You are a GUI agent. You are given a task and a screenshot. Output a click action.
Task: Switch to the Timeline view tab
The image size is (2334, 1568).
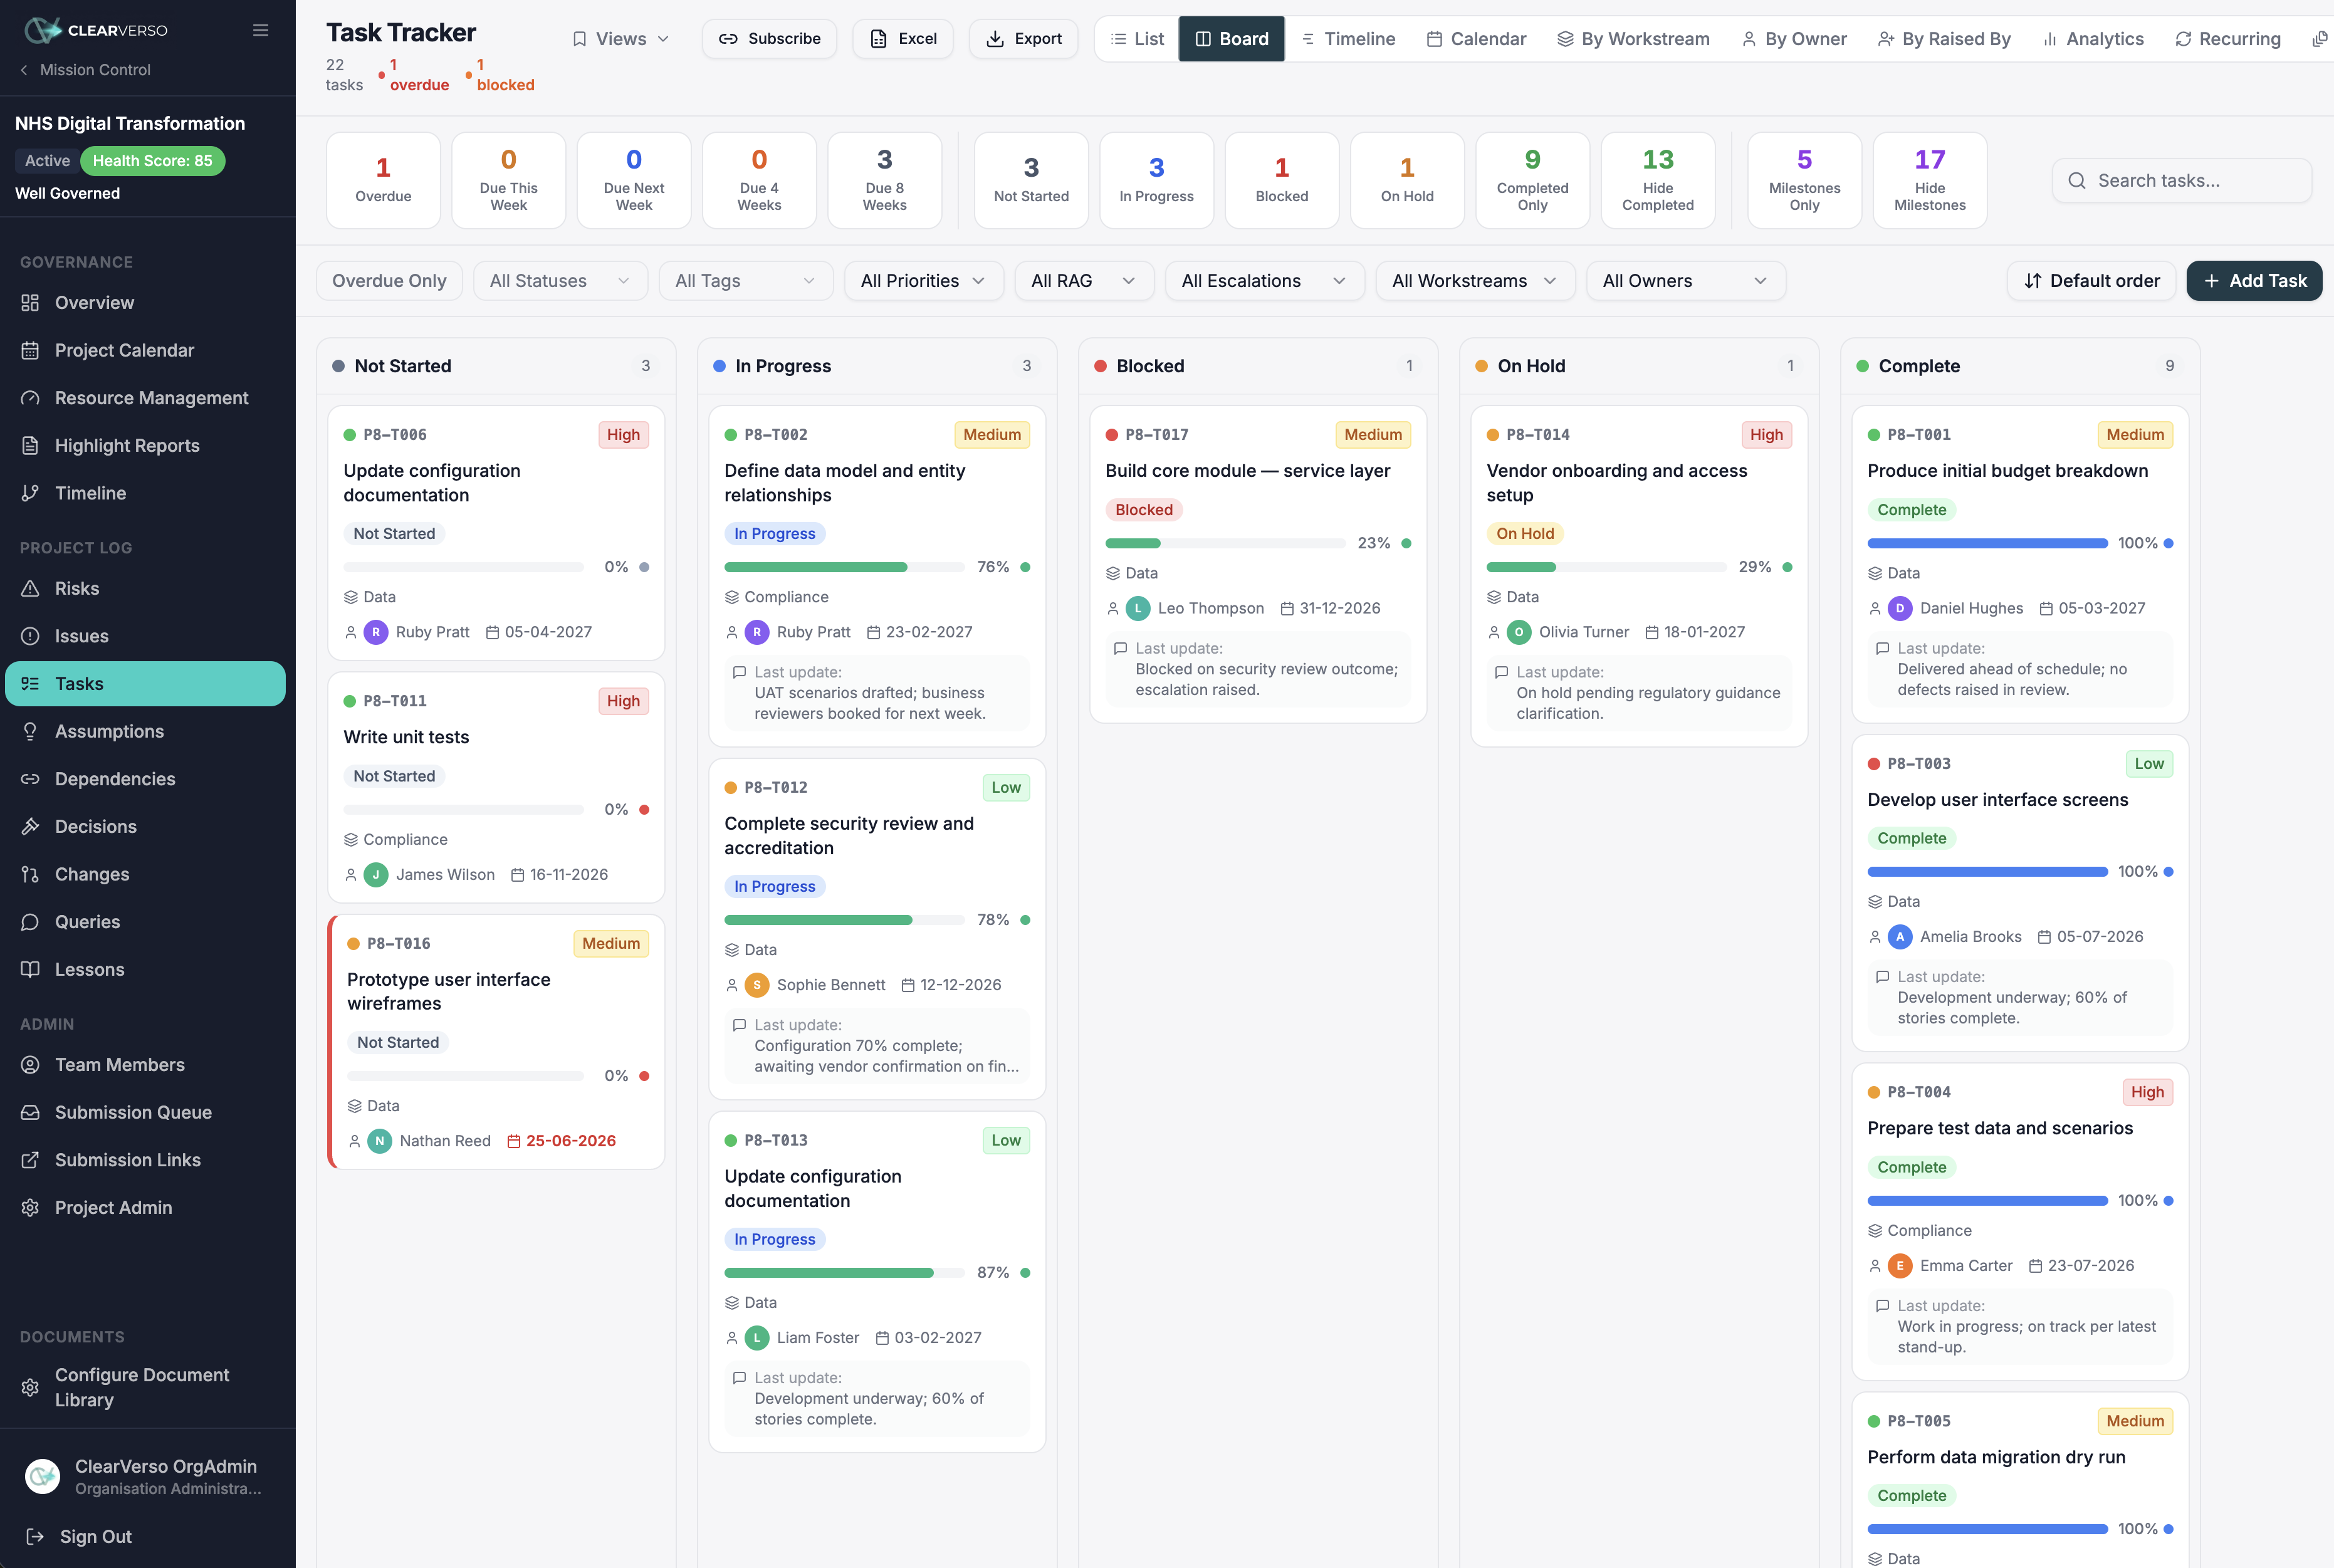pyautogui.click(x=1348, y=39)
